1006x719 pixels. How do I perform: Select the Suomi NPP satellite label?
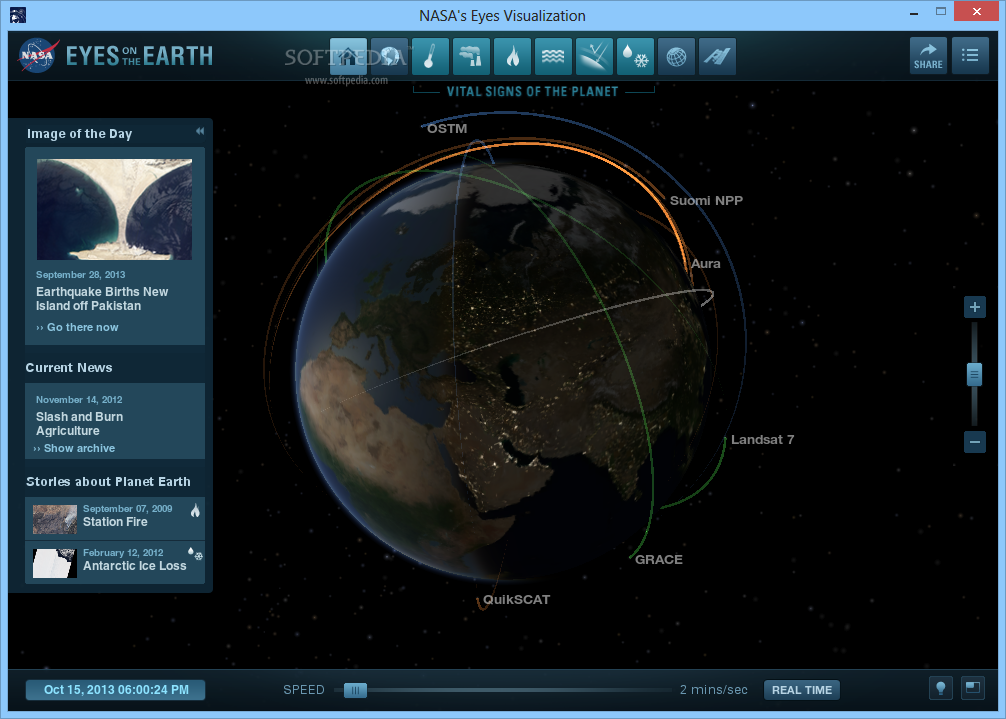click(706, 201)
